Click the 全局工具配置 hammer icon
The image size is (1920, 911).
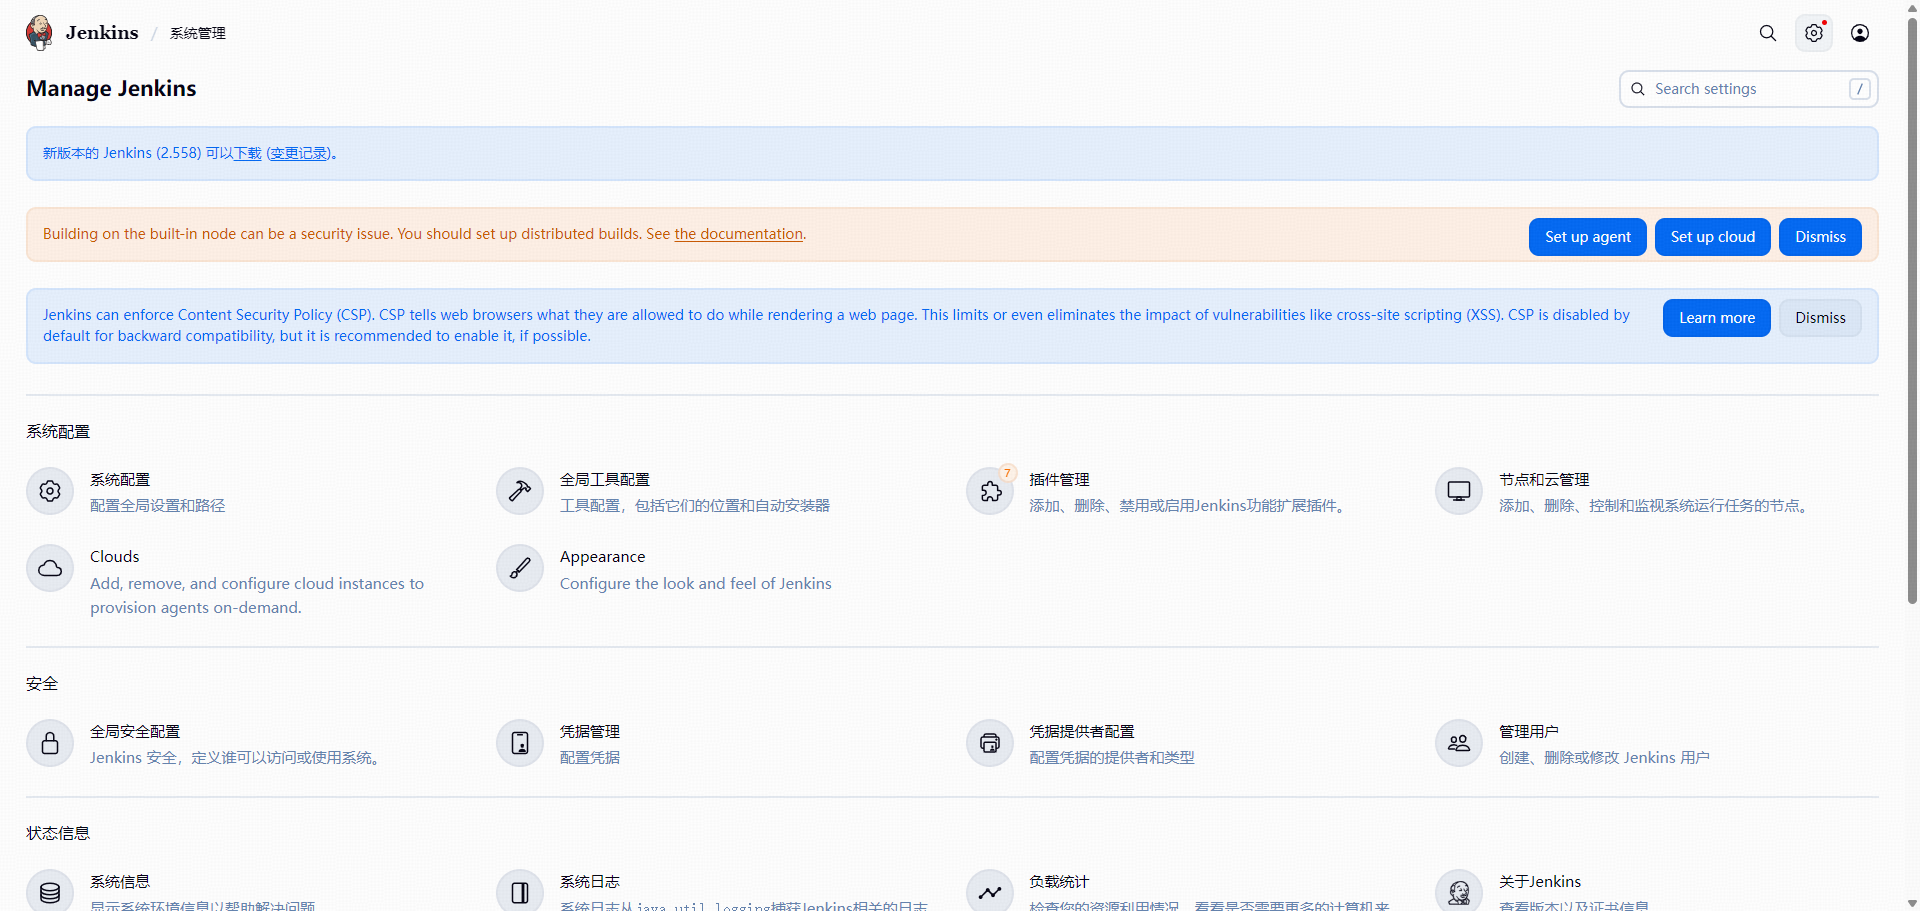tap(520, 491)
